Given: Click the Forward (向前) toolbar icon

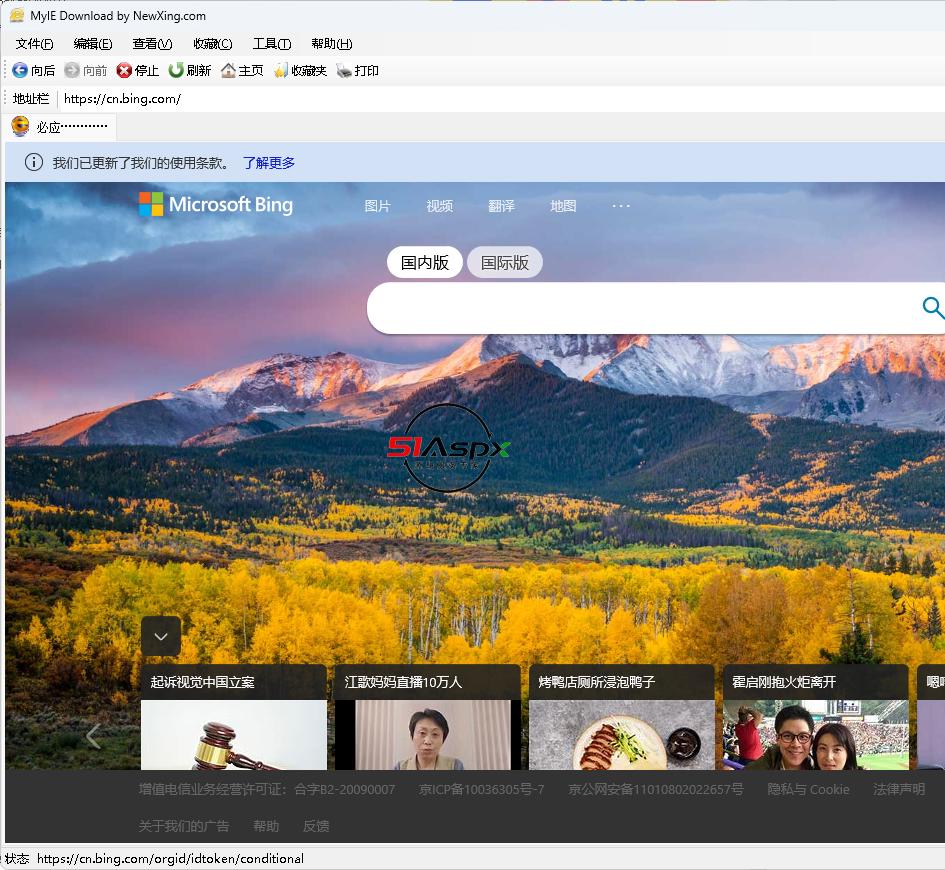Looking at the screenshot, I should click(x=72, y=70).
